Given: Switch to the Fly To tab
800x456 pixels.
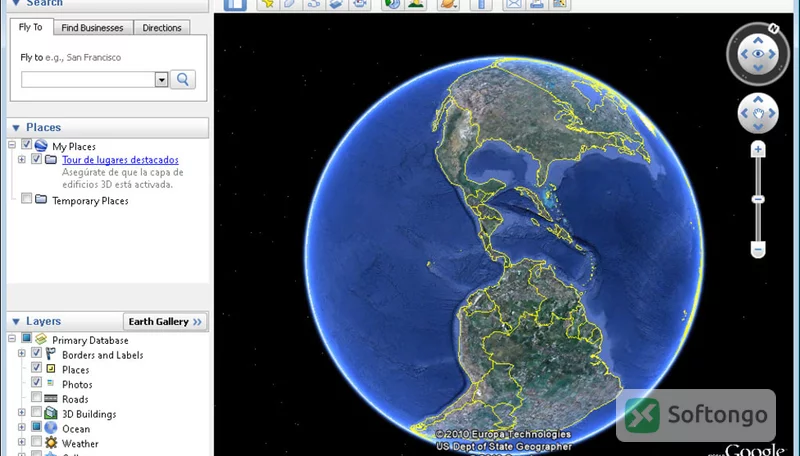Looking at the screenshot, I should (x=31, y=27).
